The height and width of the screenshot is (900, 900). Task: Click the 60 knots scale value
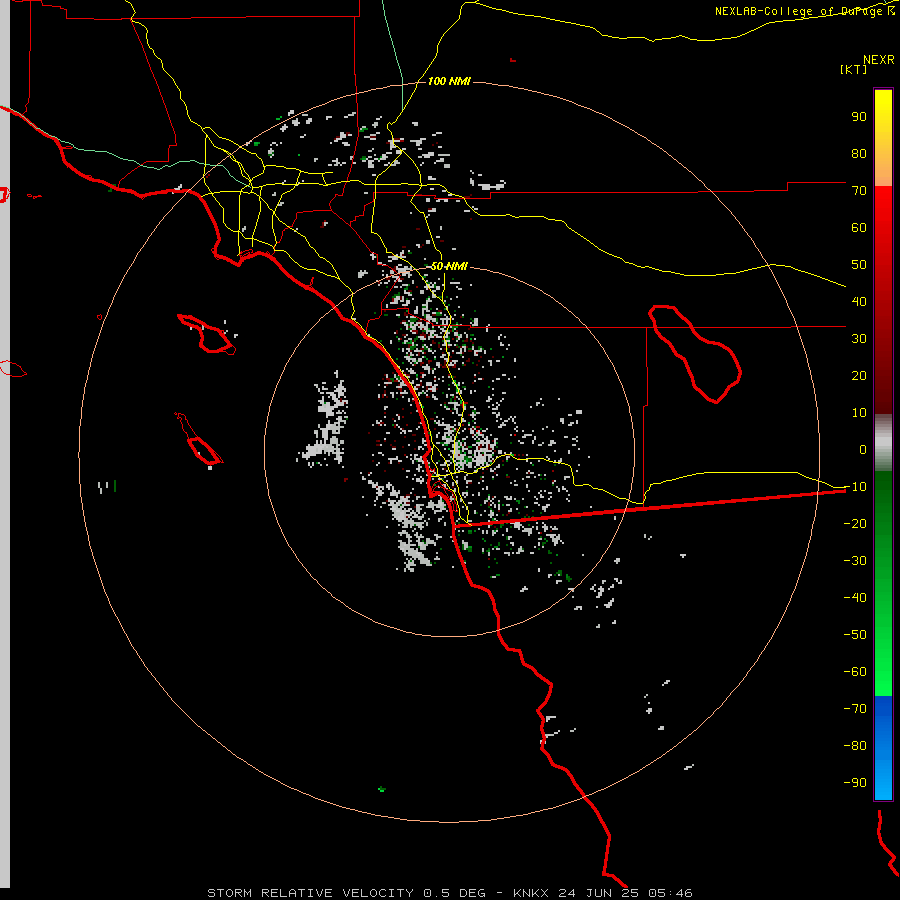coord(859,228)
